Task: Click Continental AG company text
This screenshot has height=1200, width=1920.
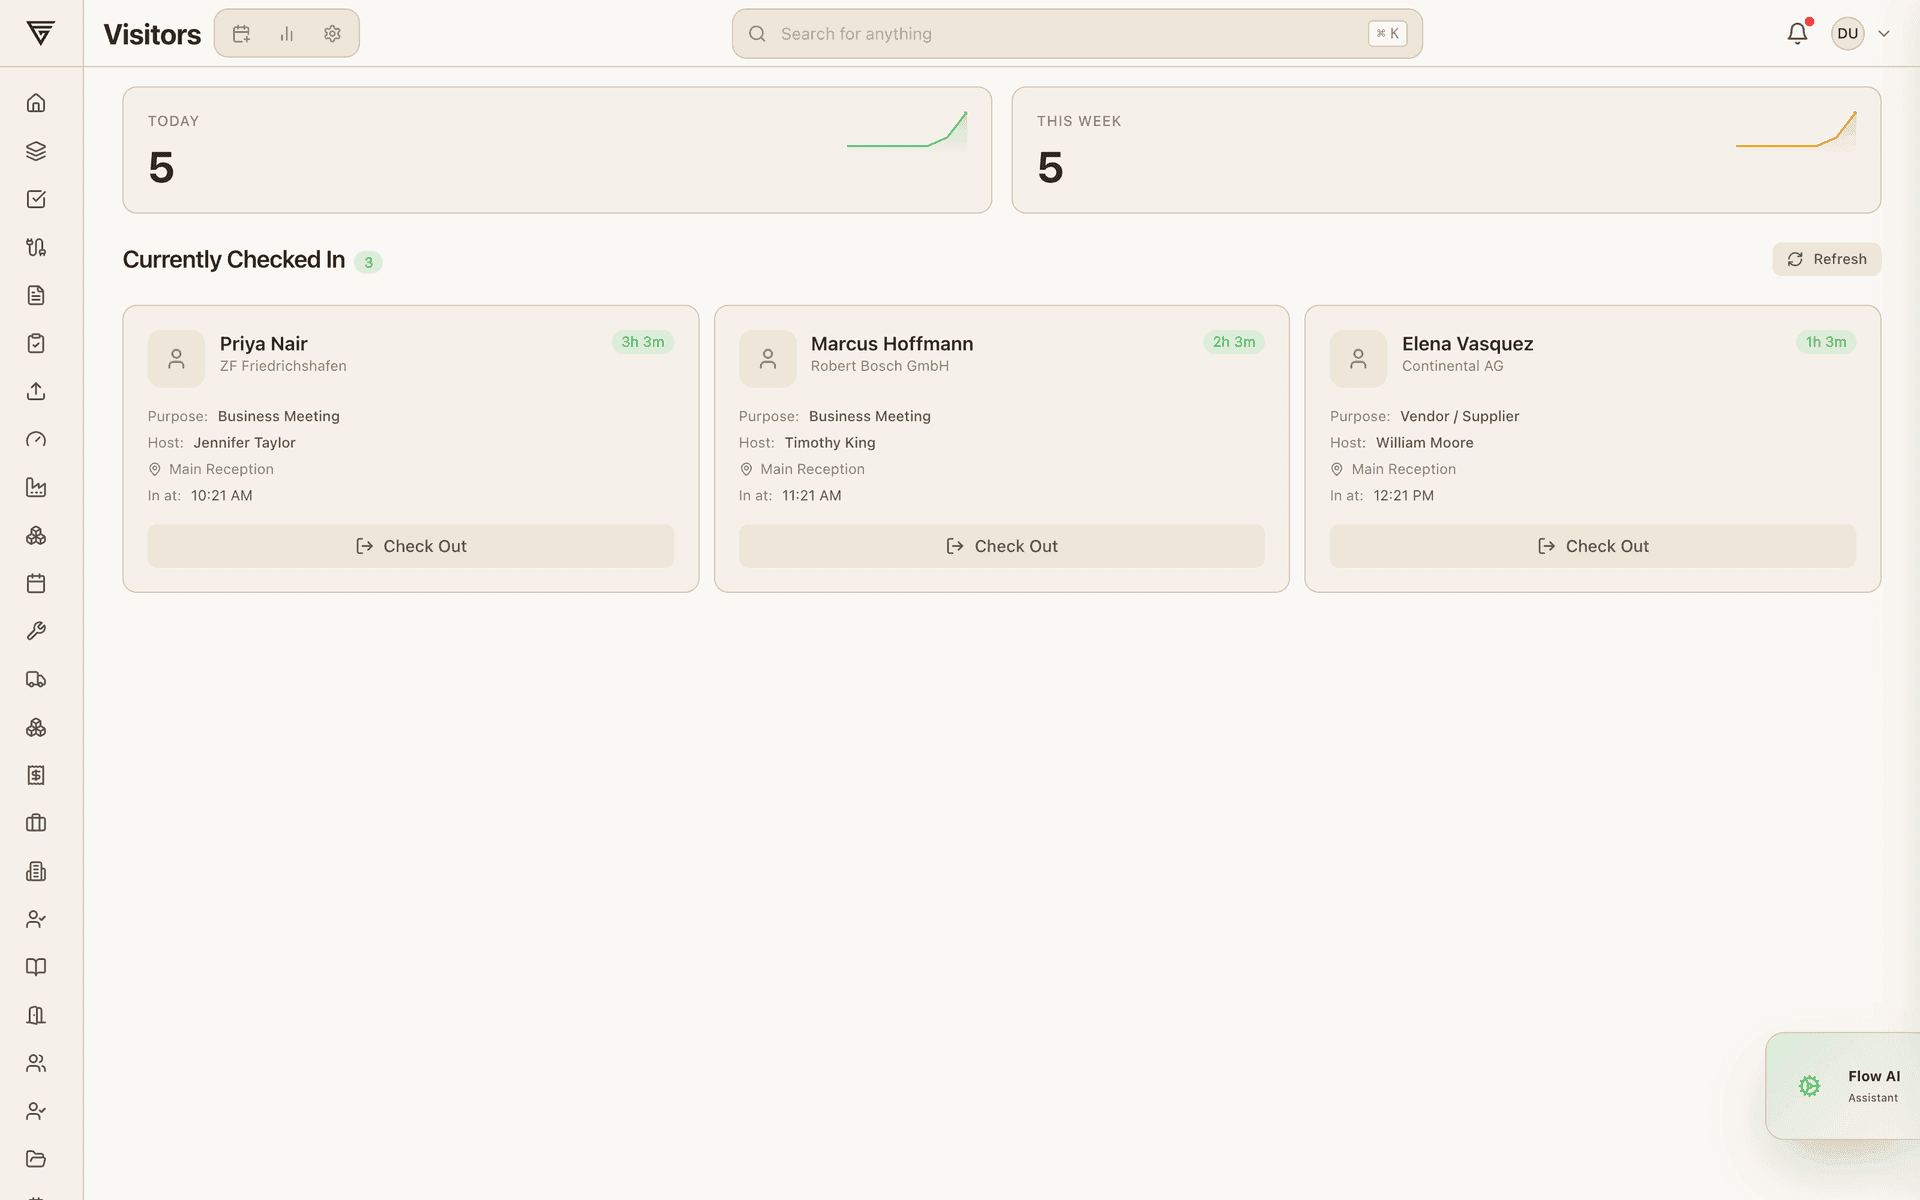Action: point(1453,366)
